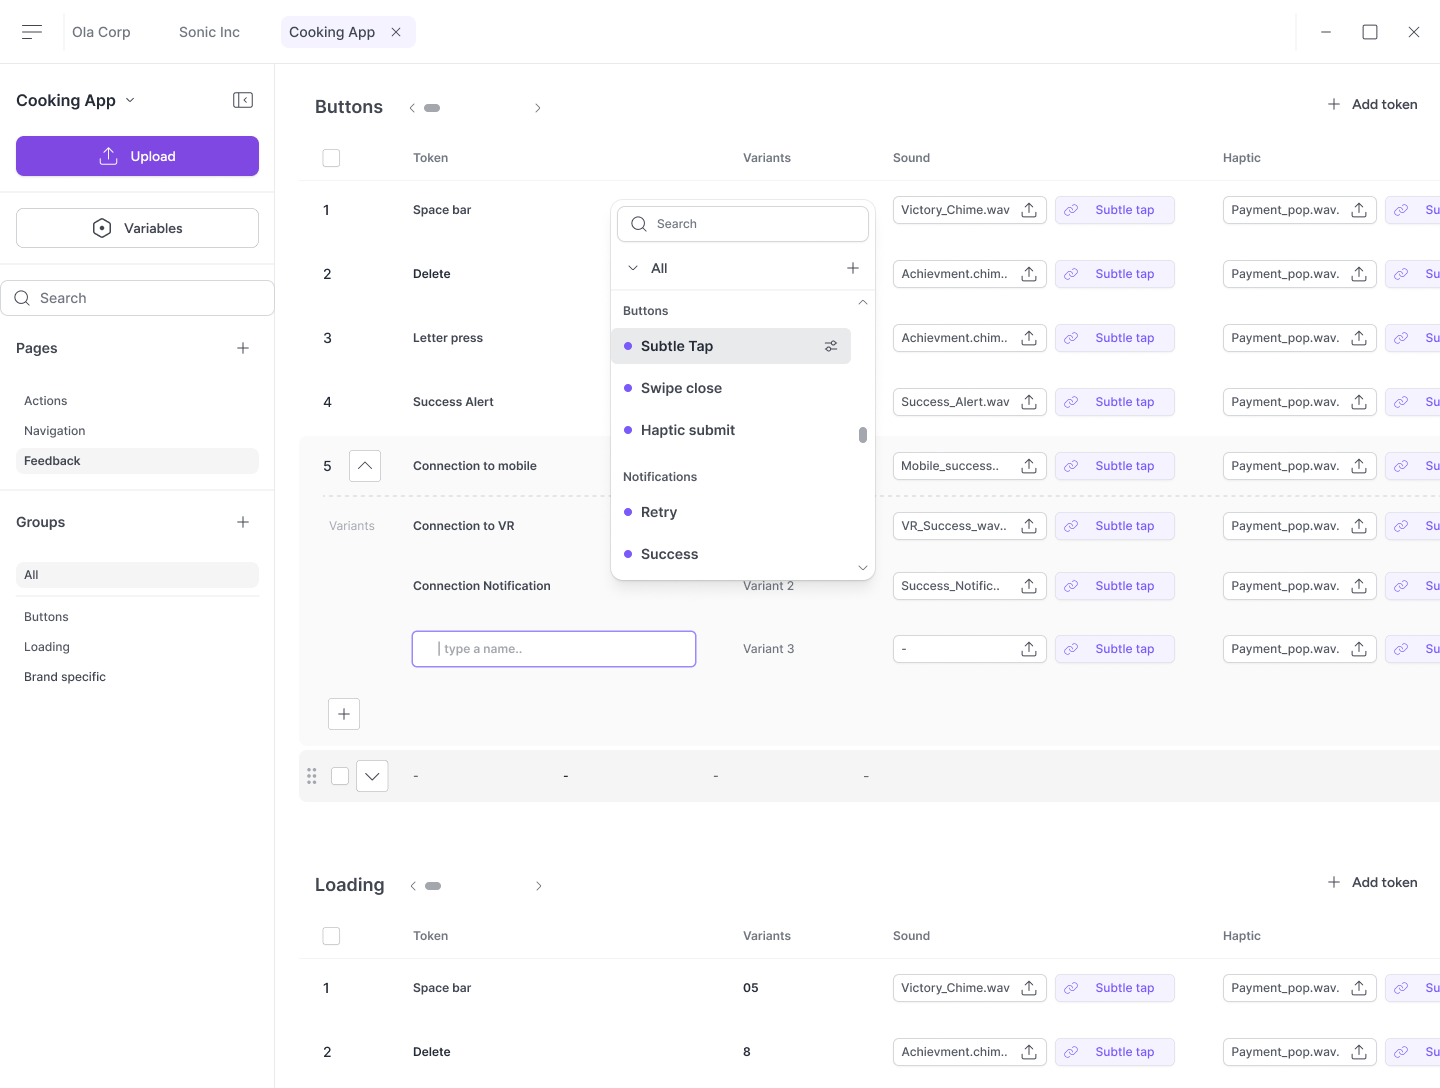Add a new group with plus icon

coord(243,522)
